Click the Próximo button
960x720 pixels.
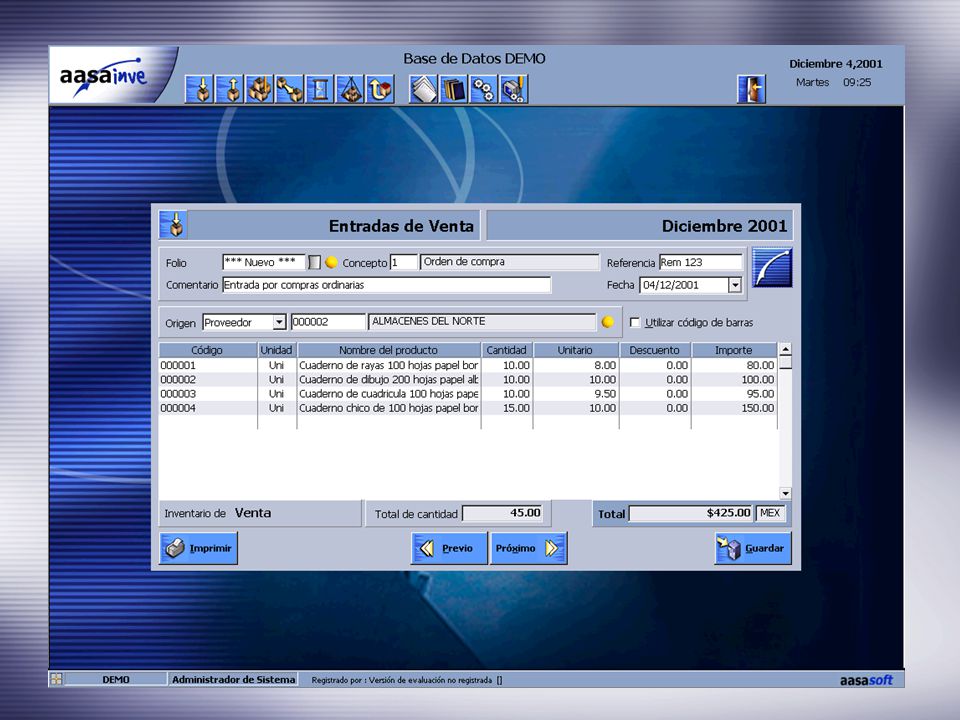(x=528, y=548)
